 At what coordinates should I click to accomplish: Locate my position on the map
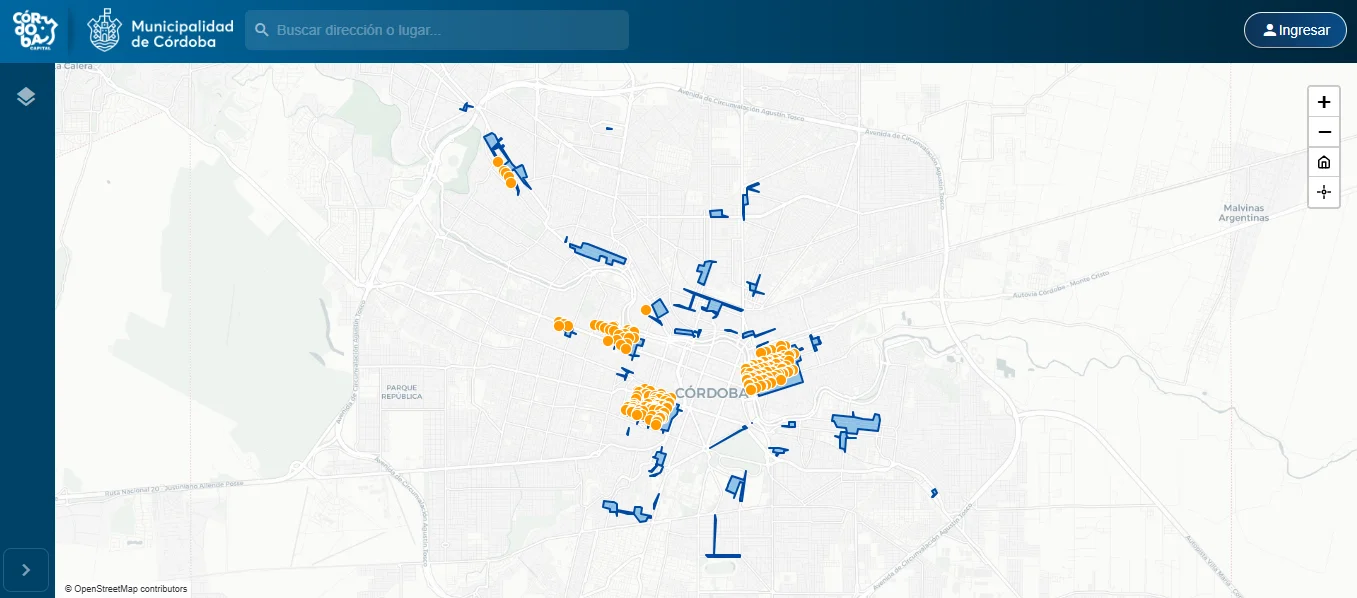click(x=1324, y=192)
